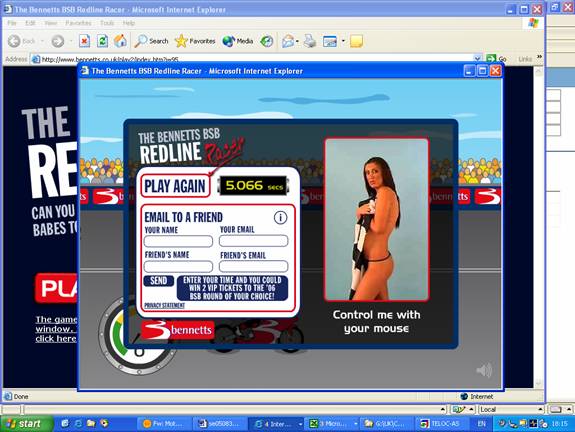Open the Favorites menu
The height and width of the screenshot is (432, 575).
pyautogui.click(x=78, y=23)
